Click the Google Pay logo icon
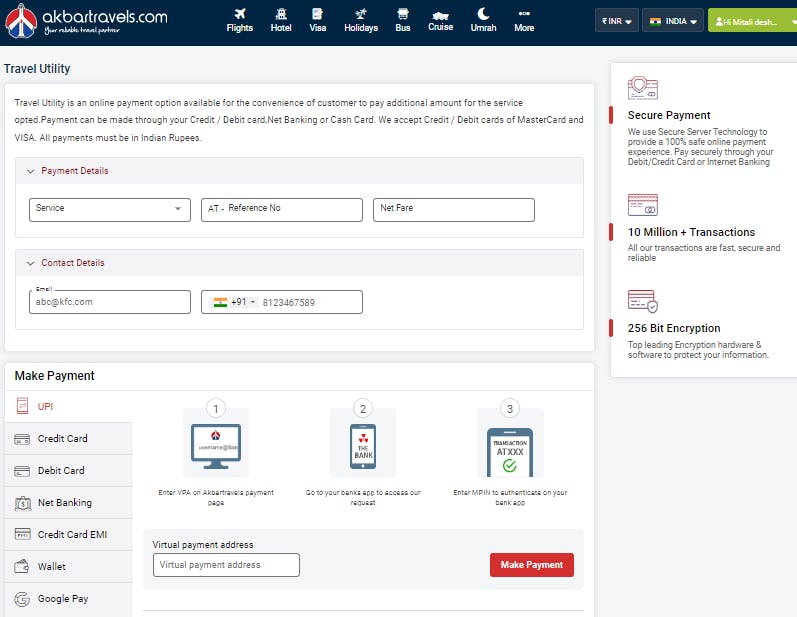The image size is (797, 617). (22, 599)
